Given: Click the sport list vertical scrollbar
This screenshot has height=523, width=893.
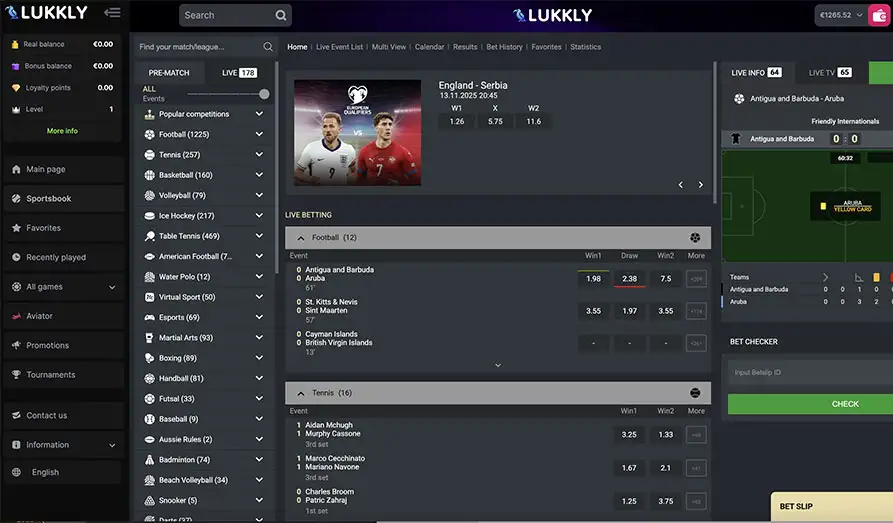Looking at the screenshot, I should [x=277, y=168].
